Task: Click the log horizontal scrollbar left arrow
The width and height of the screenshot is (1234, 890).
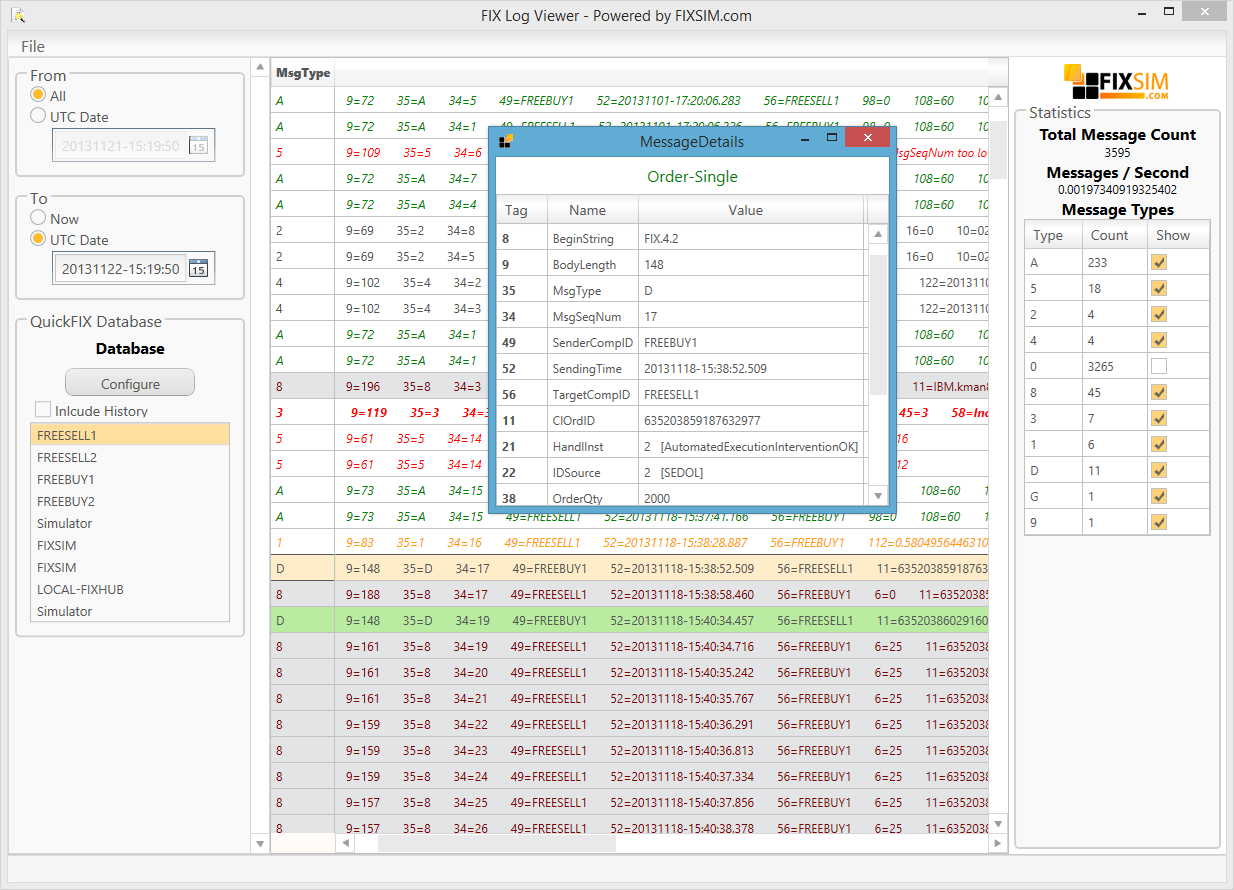Action: pyautogui.click(x=346, y=843)
